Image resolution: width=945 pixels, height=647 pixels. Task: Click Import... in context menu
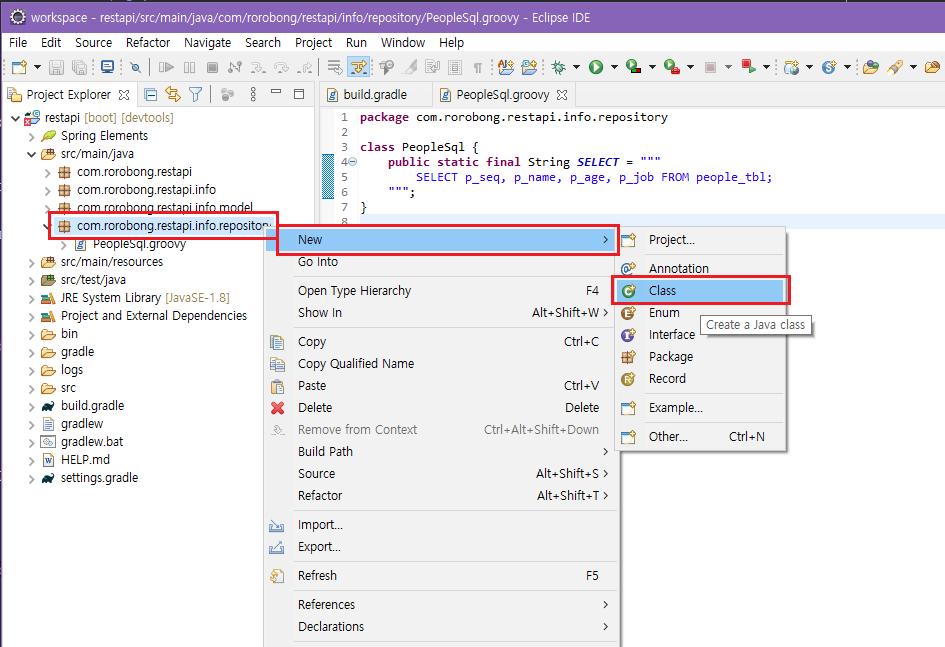click(441, 525)
